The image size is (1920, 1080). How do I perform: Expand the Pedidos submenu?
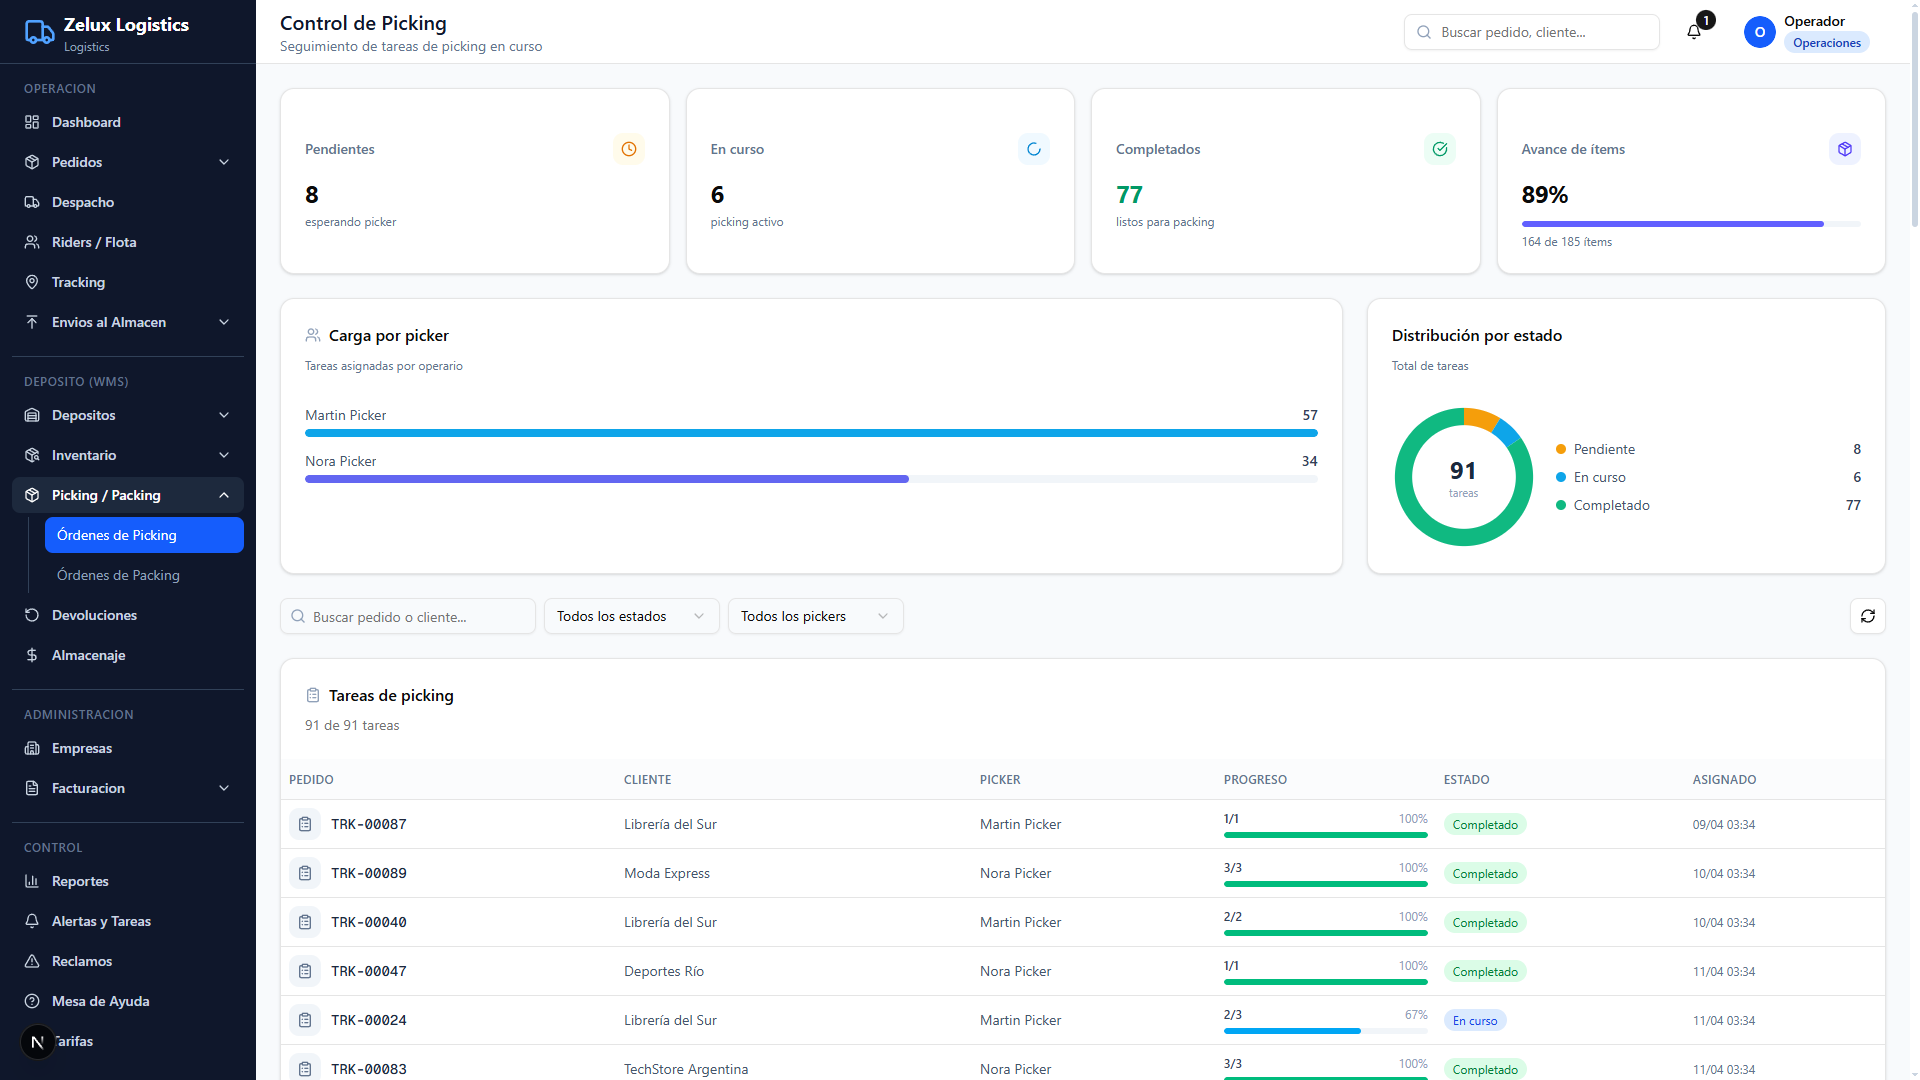tap(128, 162)
